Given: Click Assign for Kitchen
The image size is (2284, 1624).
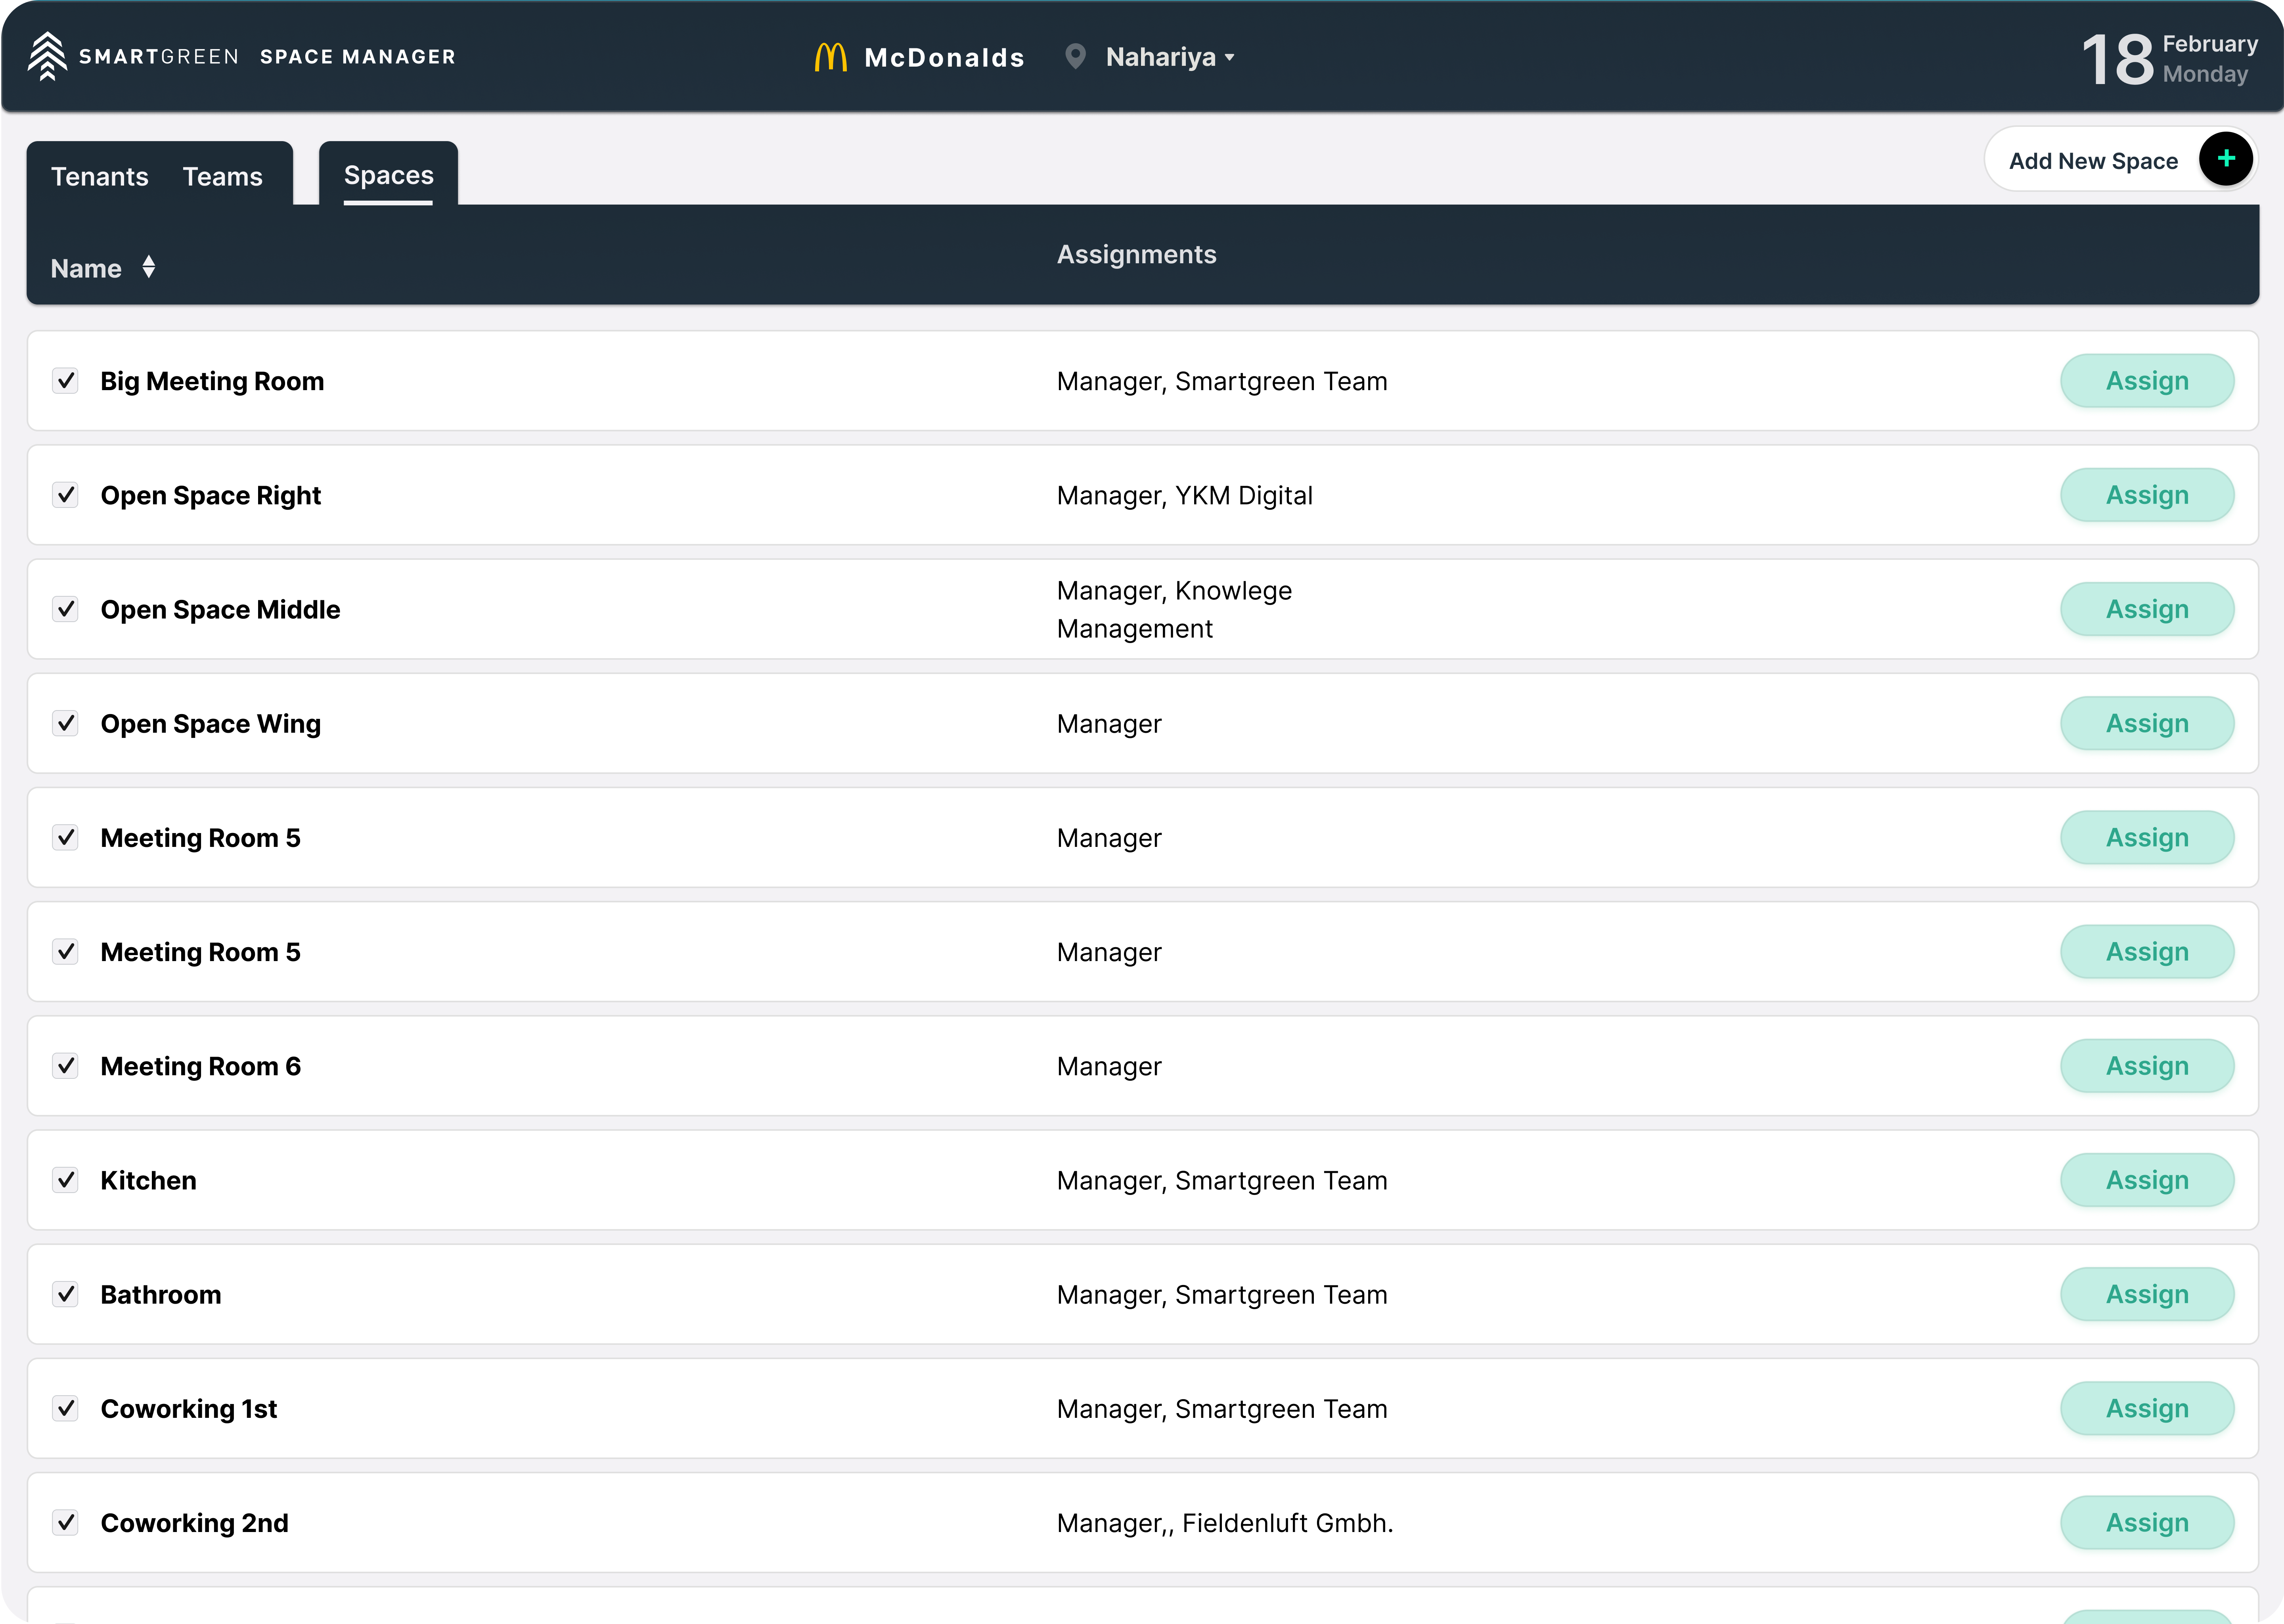Looking at the screenshot, I should click(2147, 1180).
